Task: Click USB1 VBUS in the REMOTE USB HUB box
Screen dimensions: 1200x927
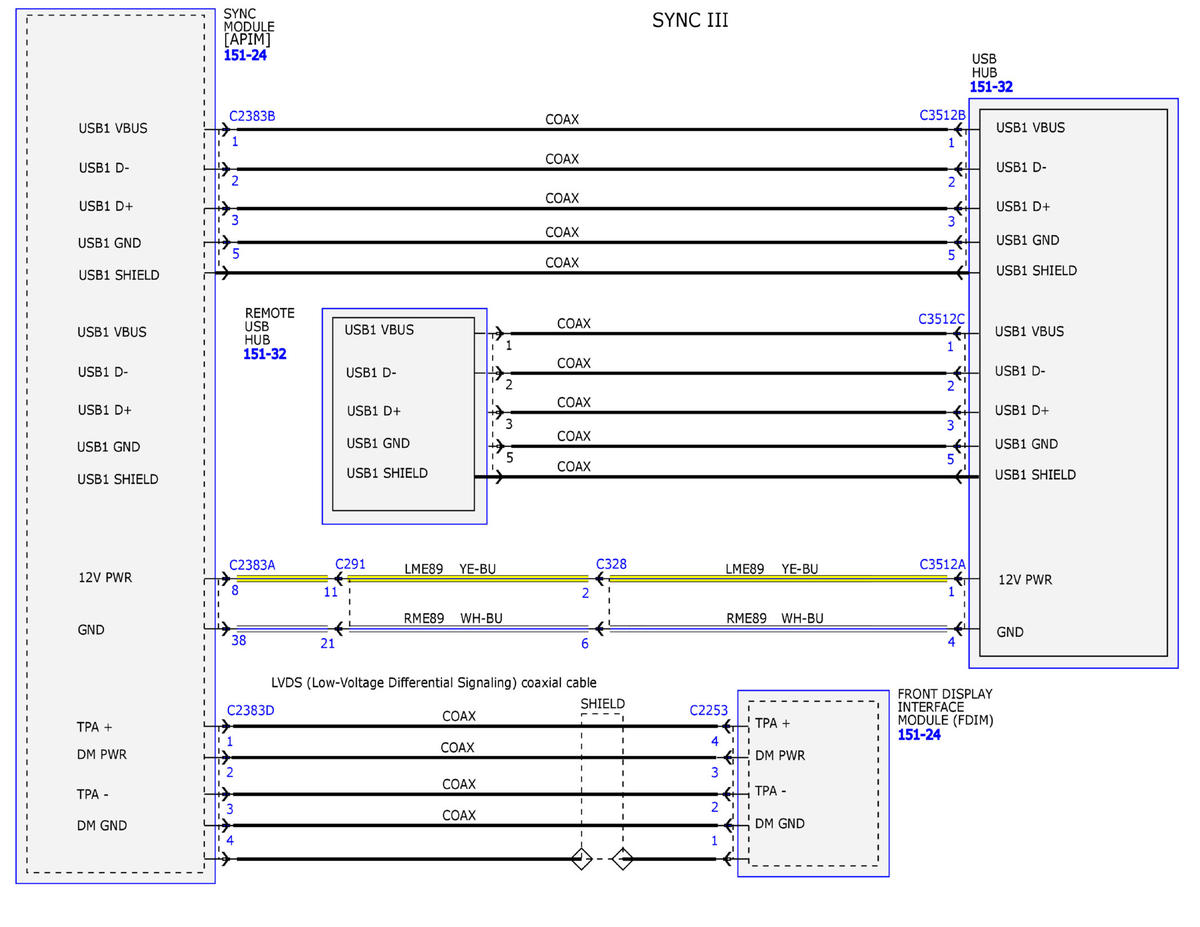Action: click(379, 329)
